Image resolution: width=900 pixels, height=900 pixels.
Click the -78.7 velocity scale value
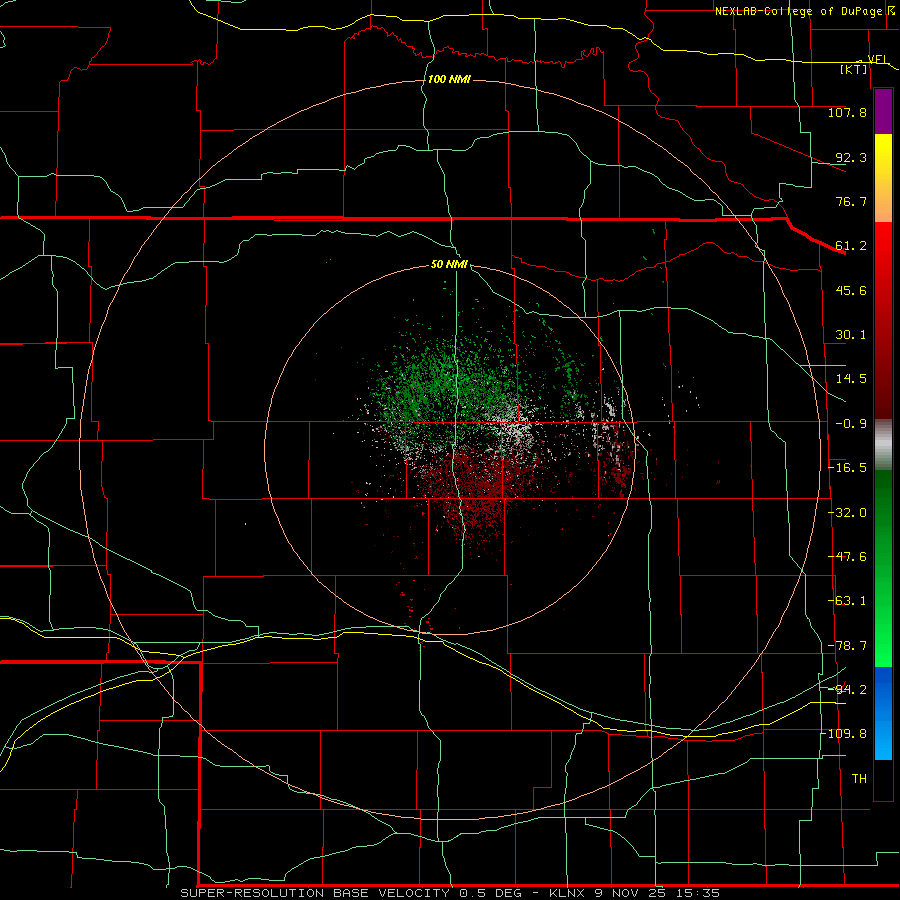click(x=847, y=646)
